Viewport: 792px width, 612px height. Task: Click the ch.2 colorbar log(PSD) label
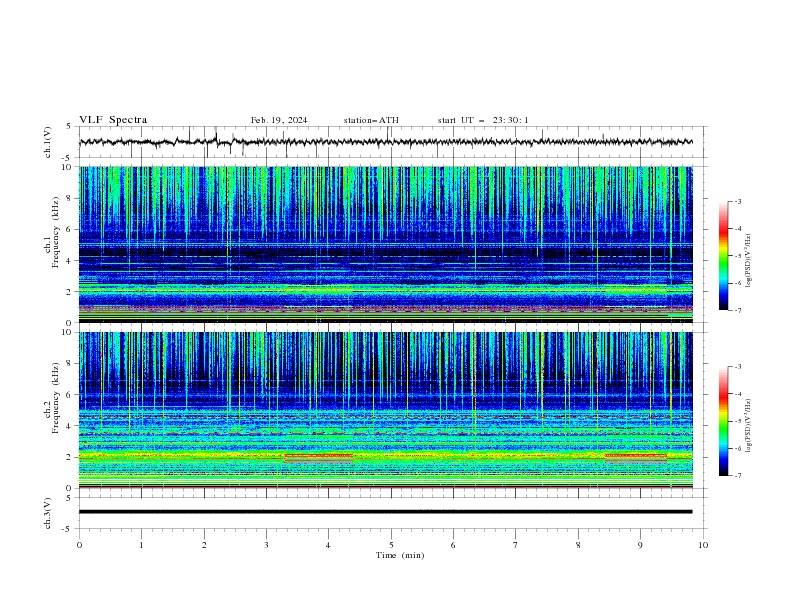pyautogui.click(x=748, y=426)
